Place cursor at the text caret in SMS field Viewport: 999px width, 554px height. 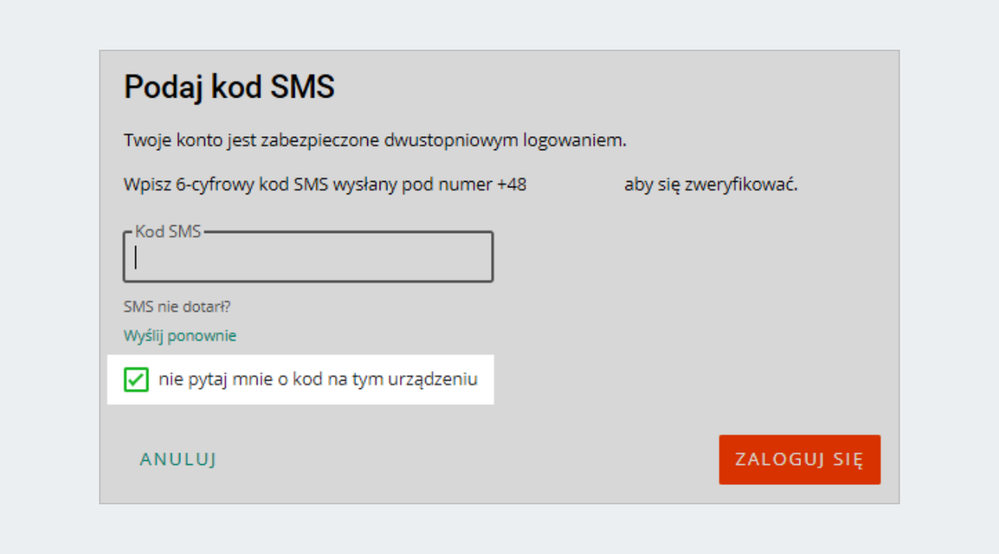tap(136, 258)
